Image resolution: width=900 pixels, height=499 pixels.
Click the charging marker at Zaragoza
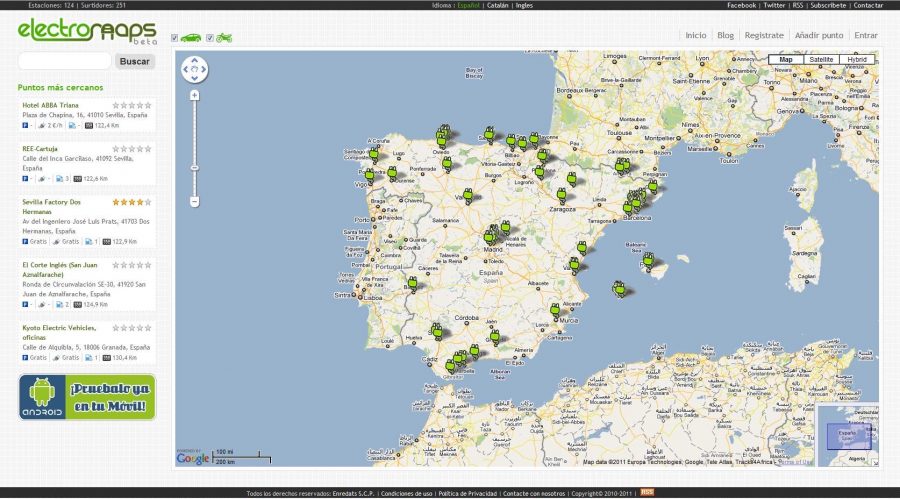tap(562, 196)
